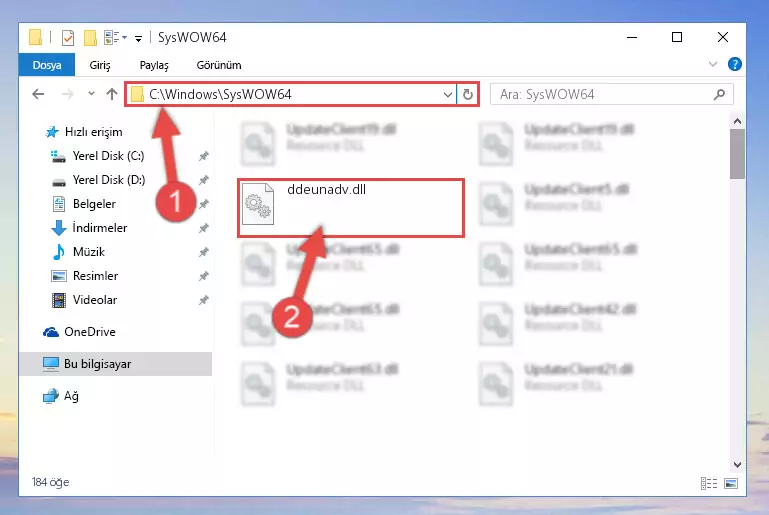Click pin icon next to Videolar
This screenshot has height=515, width=769.
pos(204,300)
